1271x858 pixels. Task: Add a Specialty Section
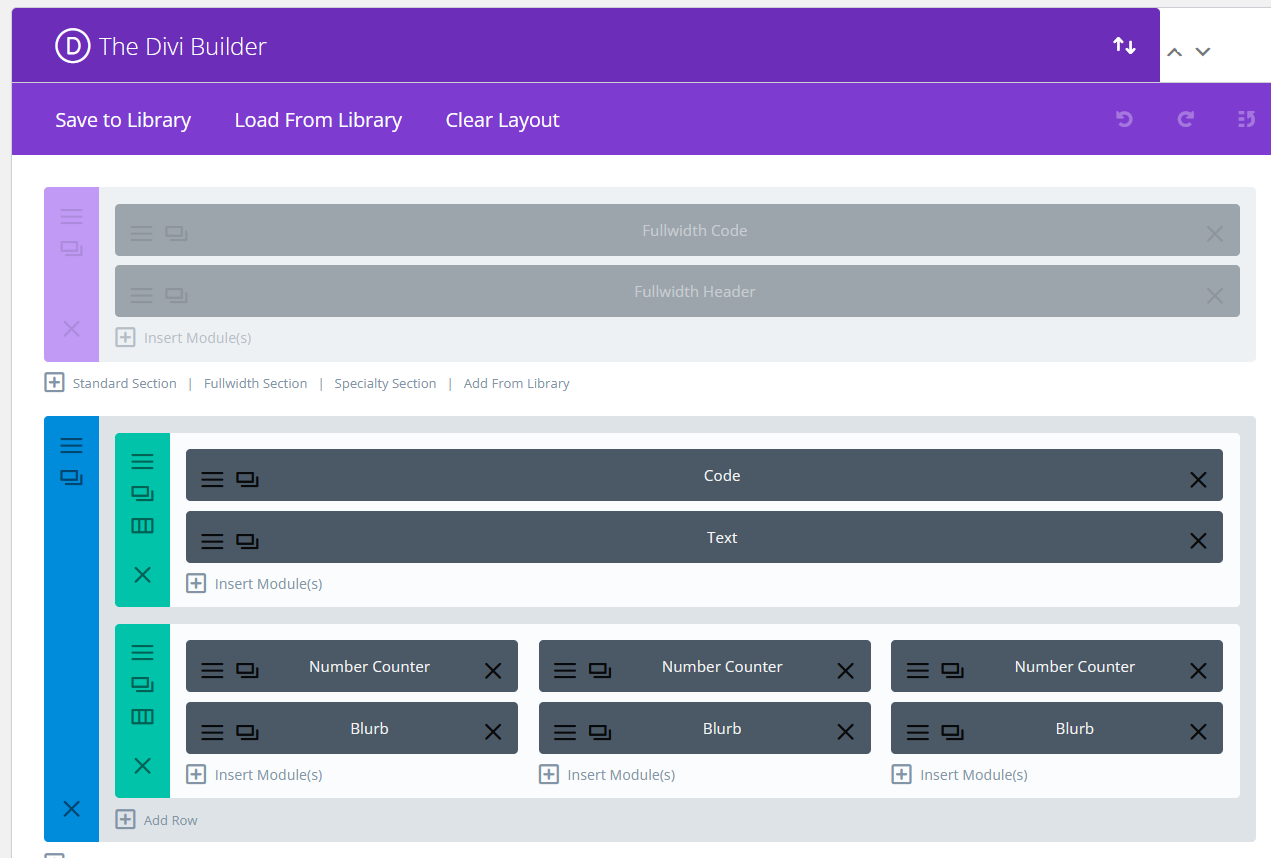(x=385, y=383)
